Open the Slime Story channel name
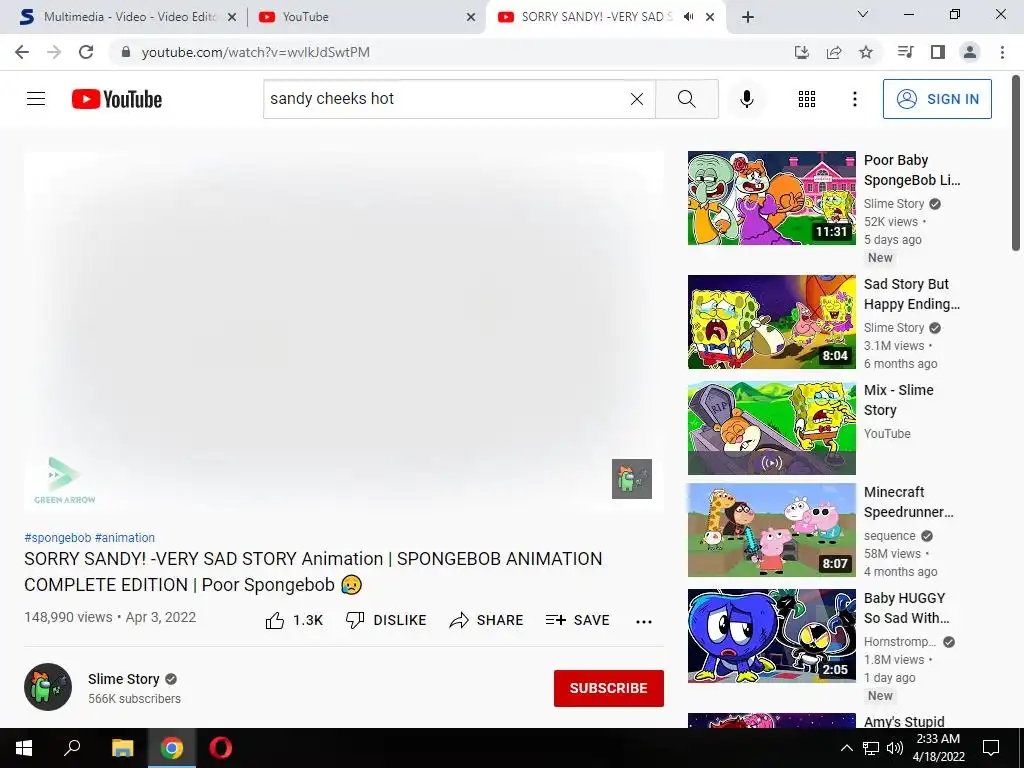Screen dimensions: 1024x768 [x=123, y=679]
